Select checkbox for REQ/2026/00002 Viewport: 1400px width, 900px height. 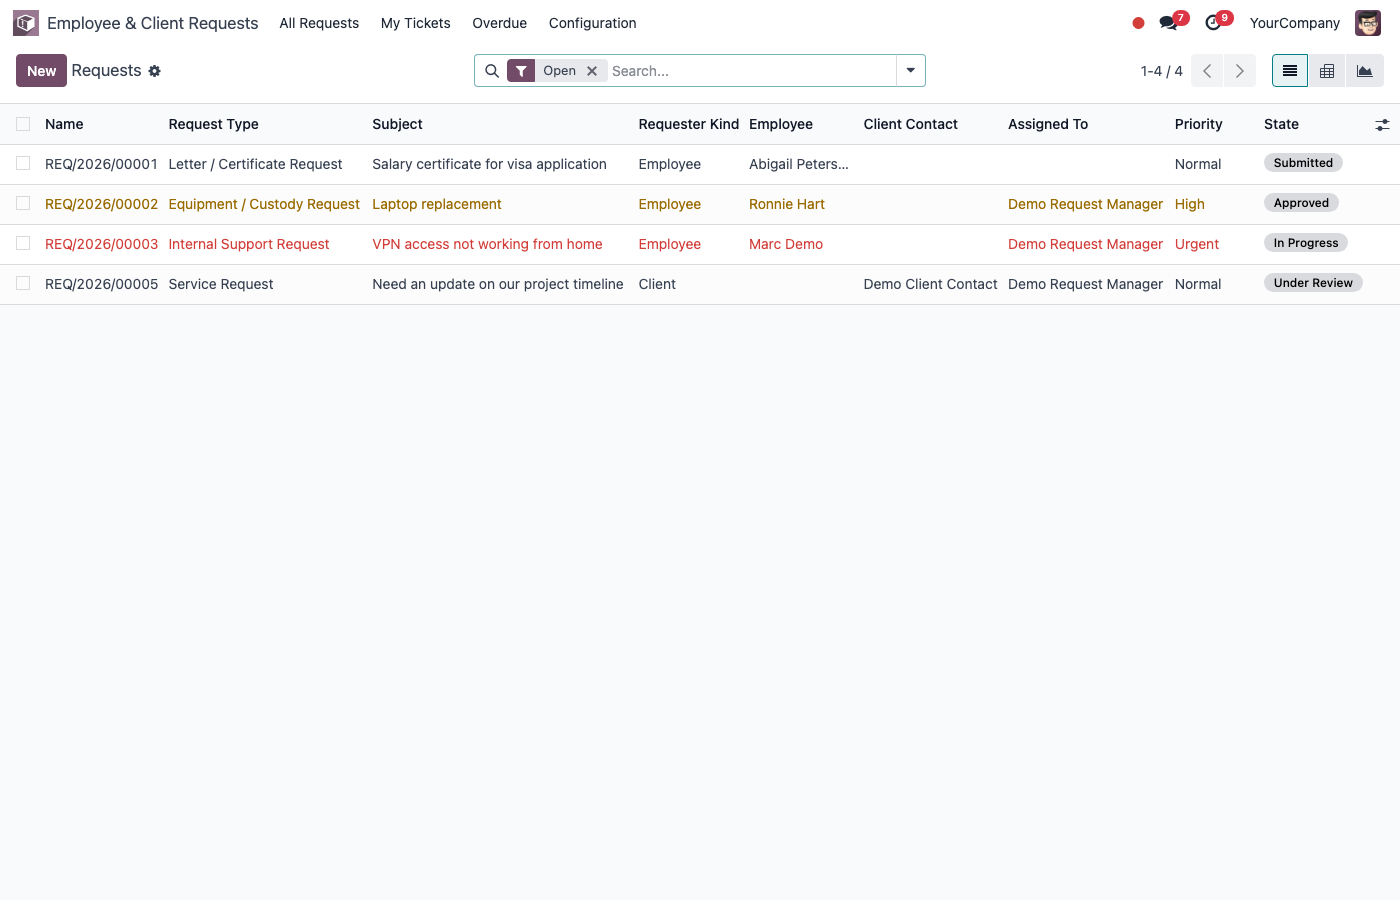point(23,203)
